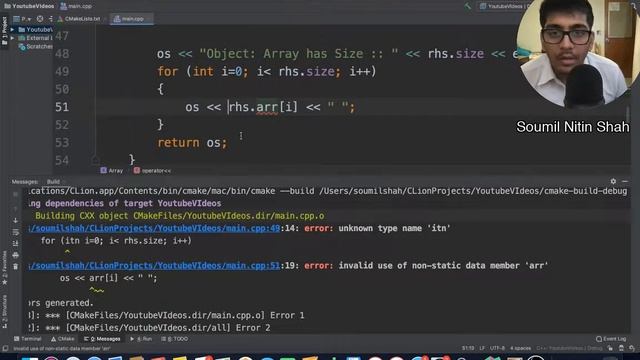Select Scratches and Consoles in project tree

click(36, 47)
